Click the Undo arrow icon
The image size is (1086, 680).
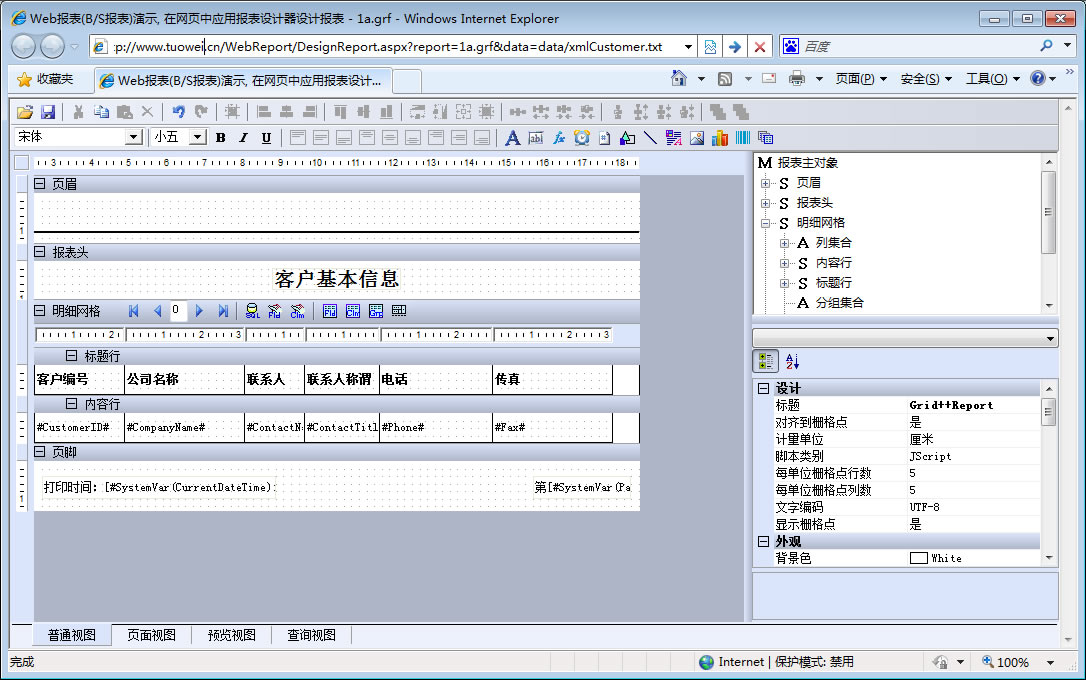click(x=178, y=112)
